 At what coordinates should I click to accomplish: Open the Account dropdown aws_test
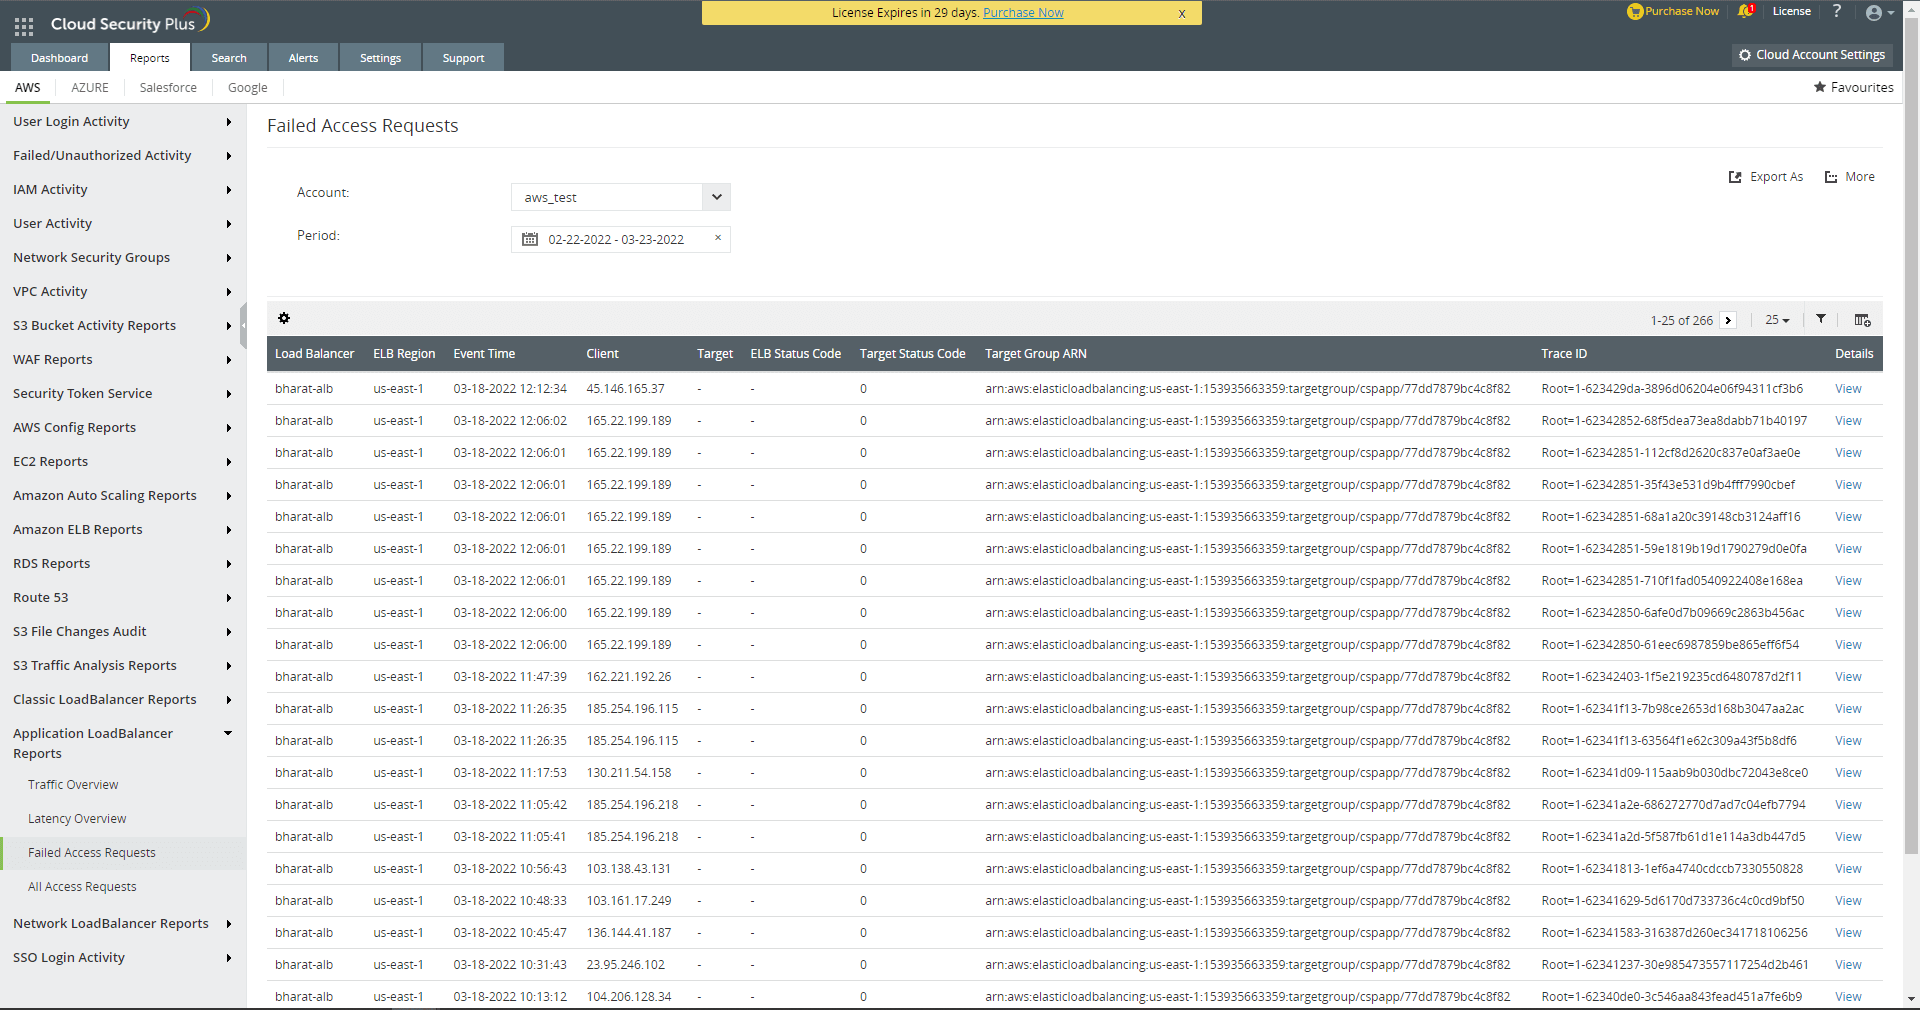(621, 197)
